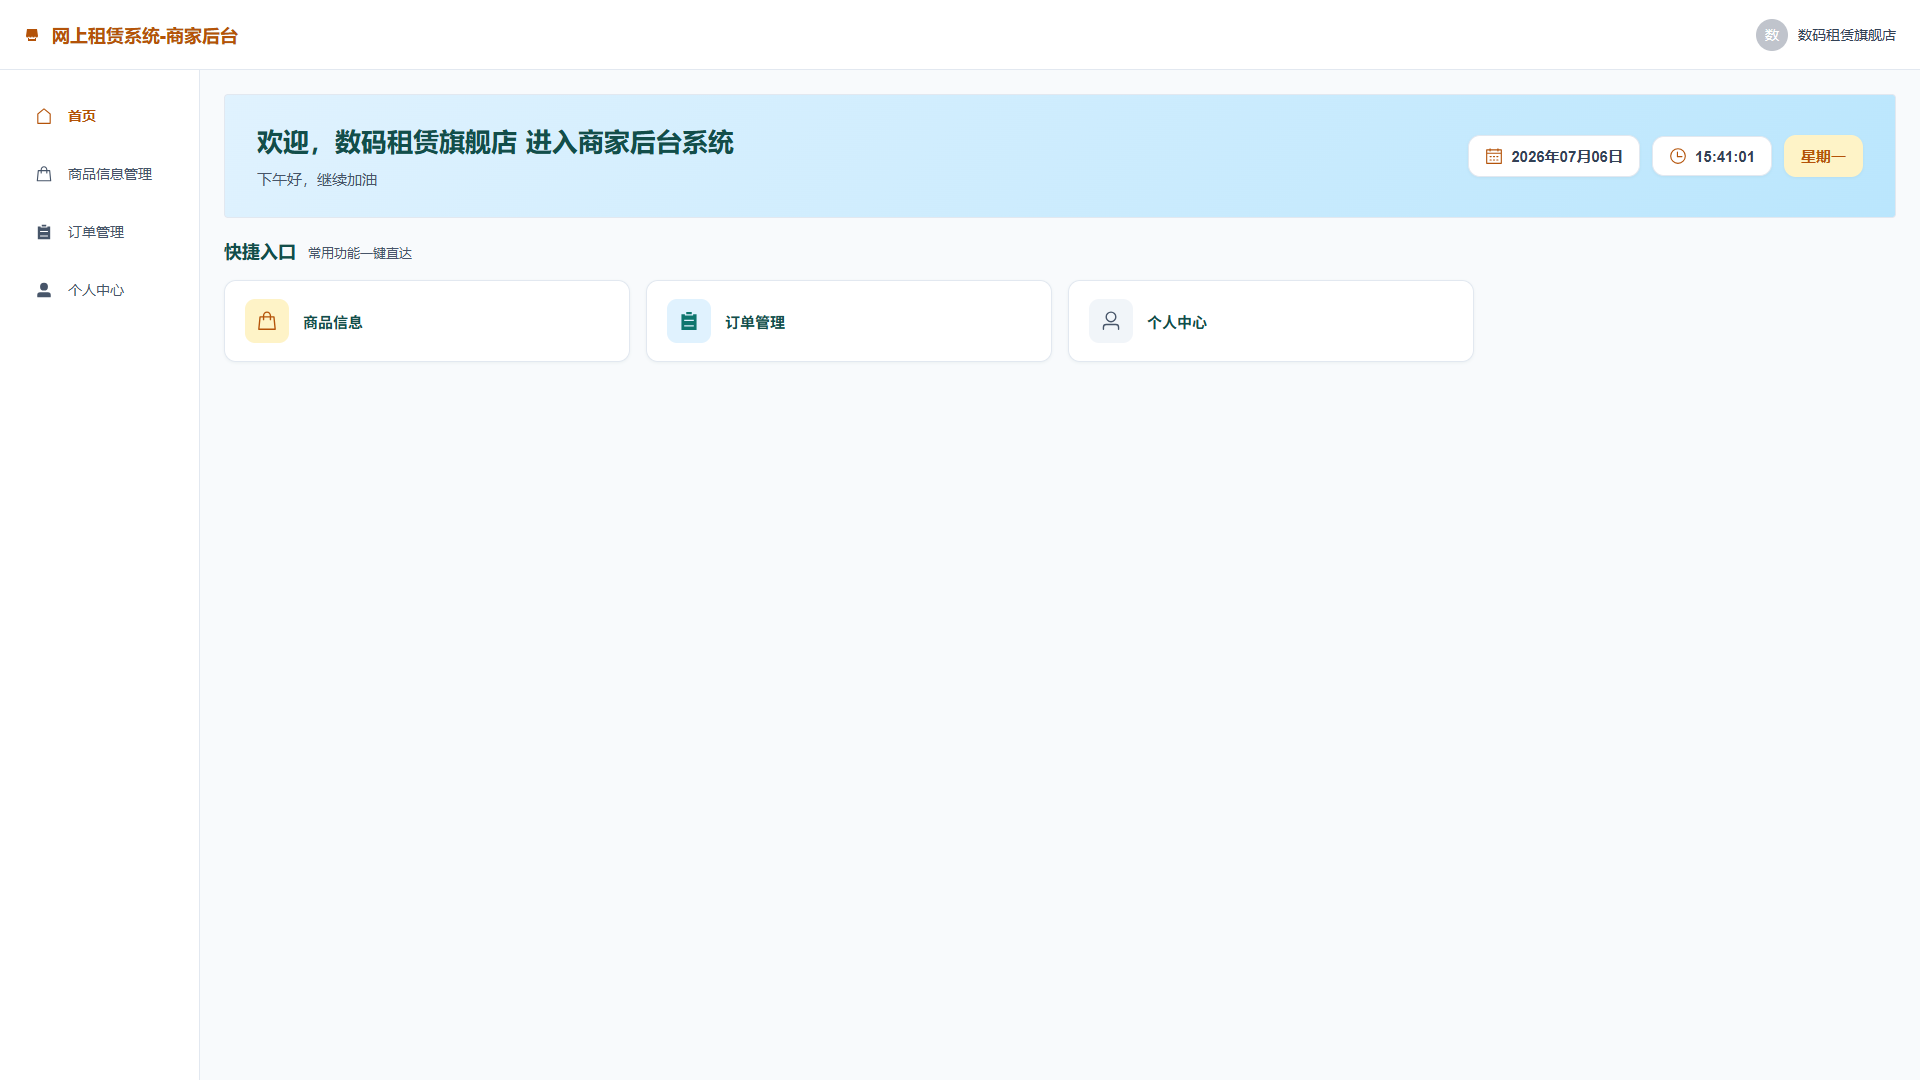Click the store logo icon in header
This screenshot has height=1080, width=1920.
tap(32, 35)
